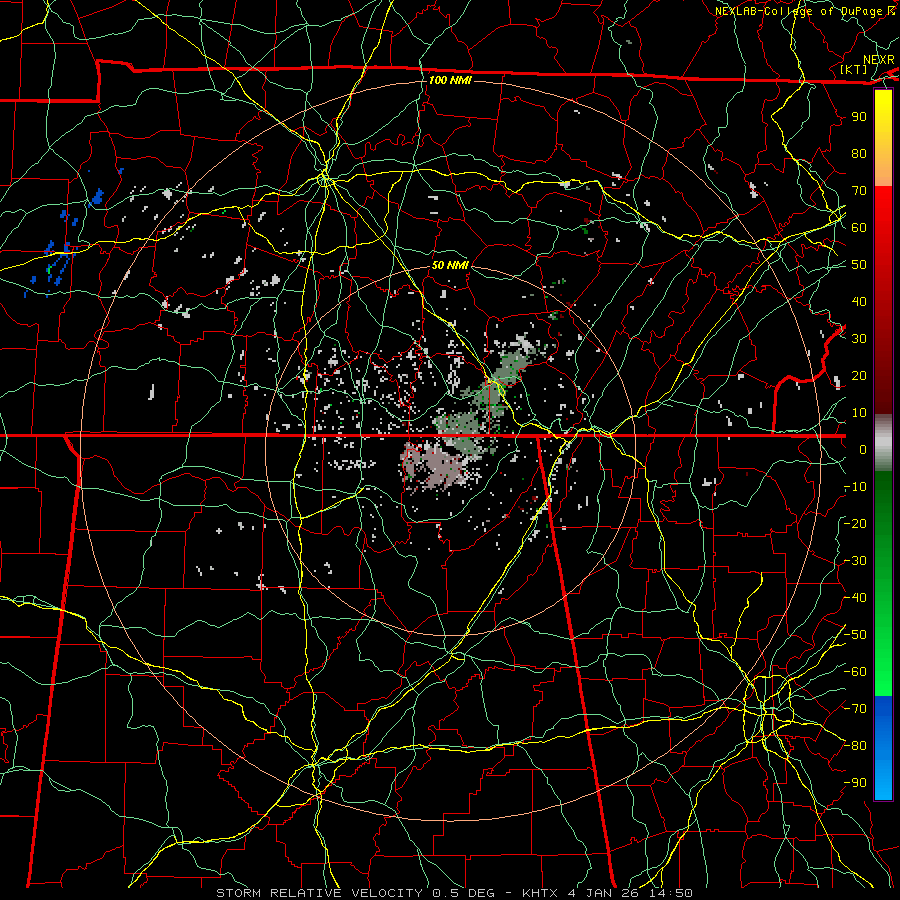The image size is (900, 900).
Task: Click the 40 value on the velocity scale
Action: point(859,302)
